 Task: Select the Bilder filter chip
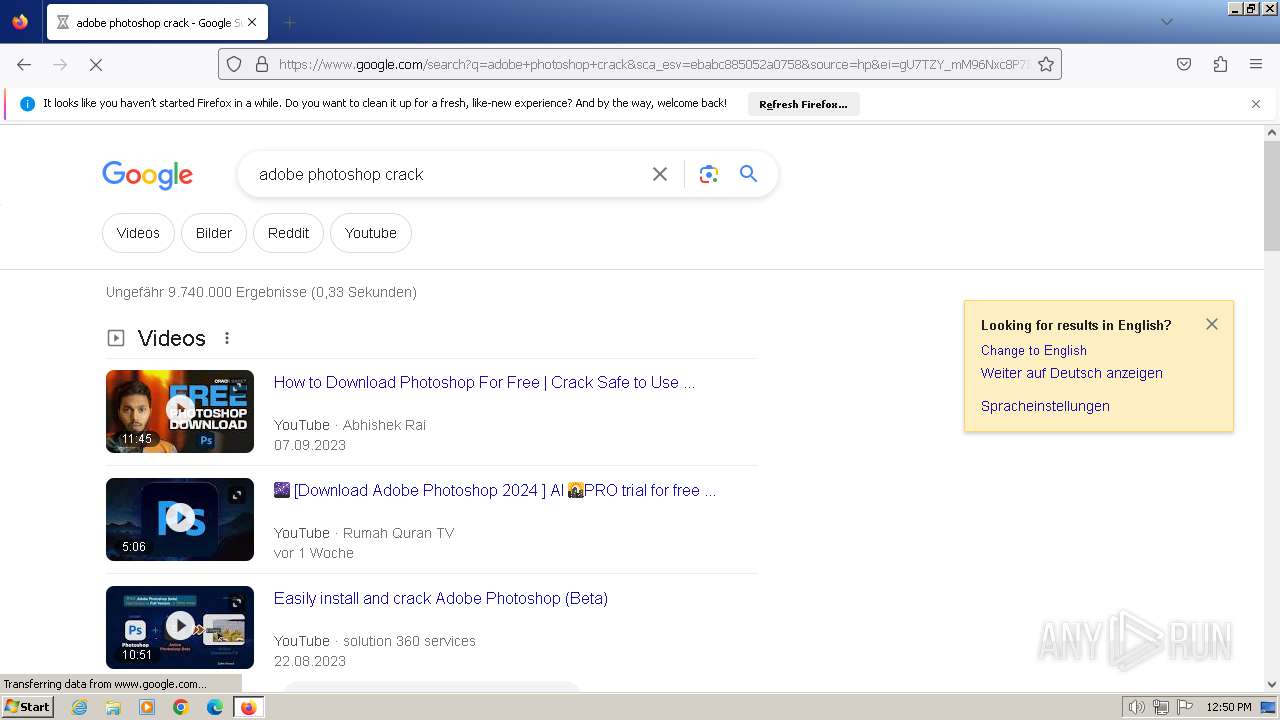pos(214,233)
